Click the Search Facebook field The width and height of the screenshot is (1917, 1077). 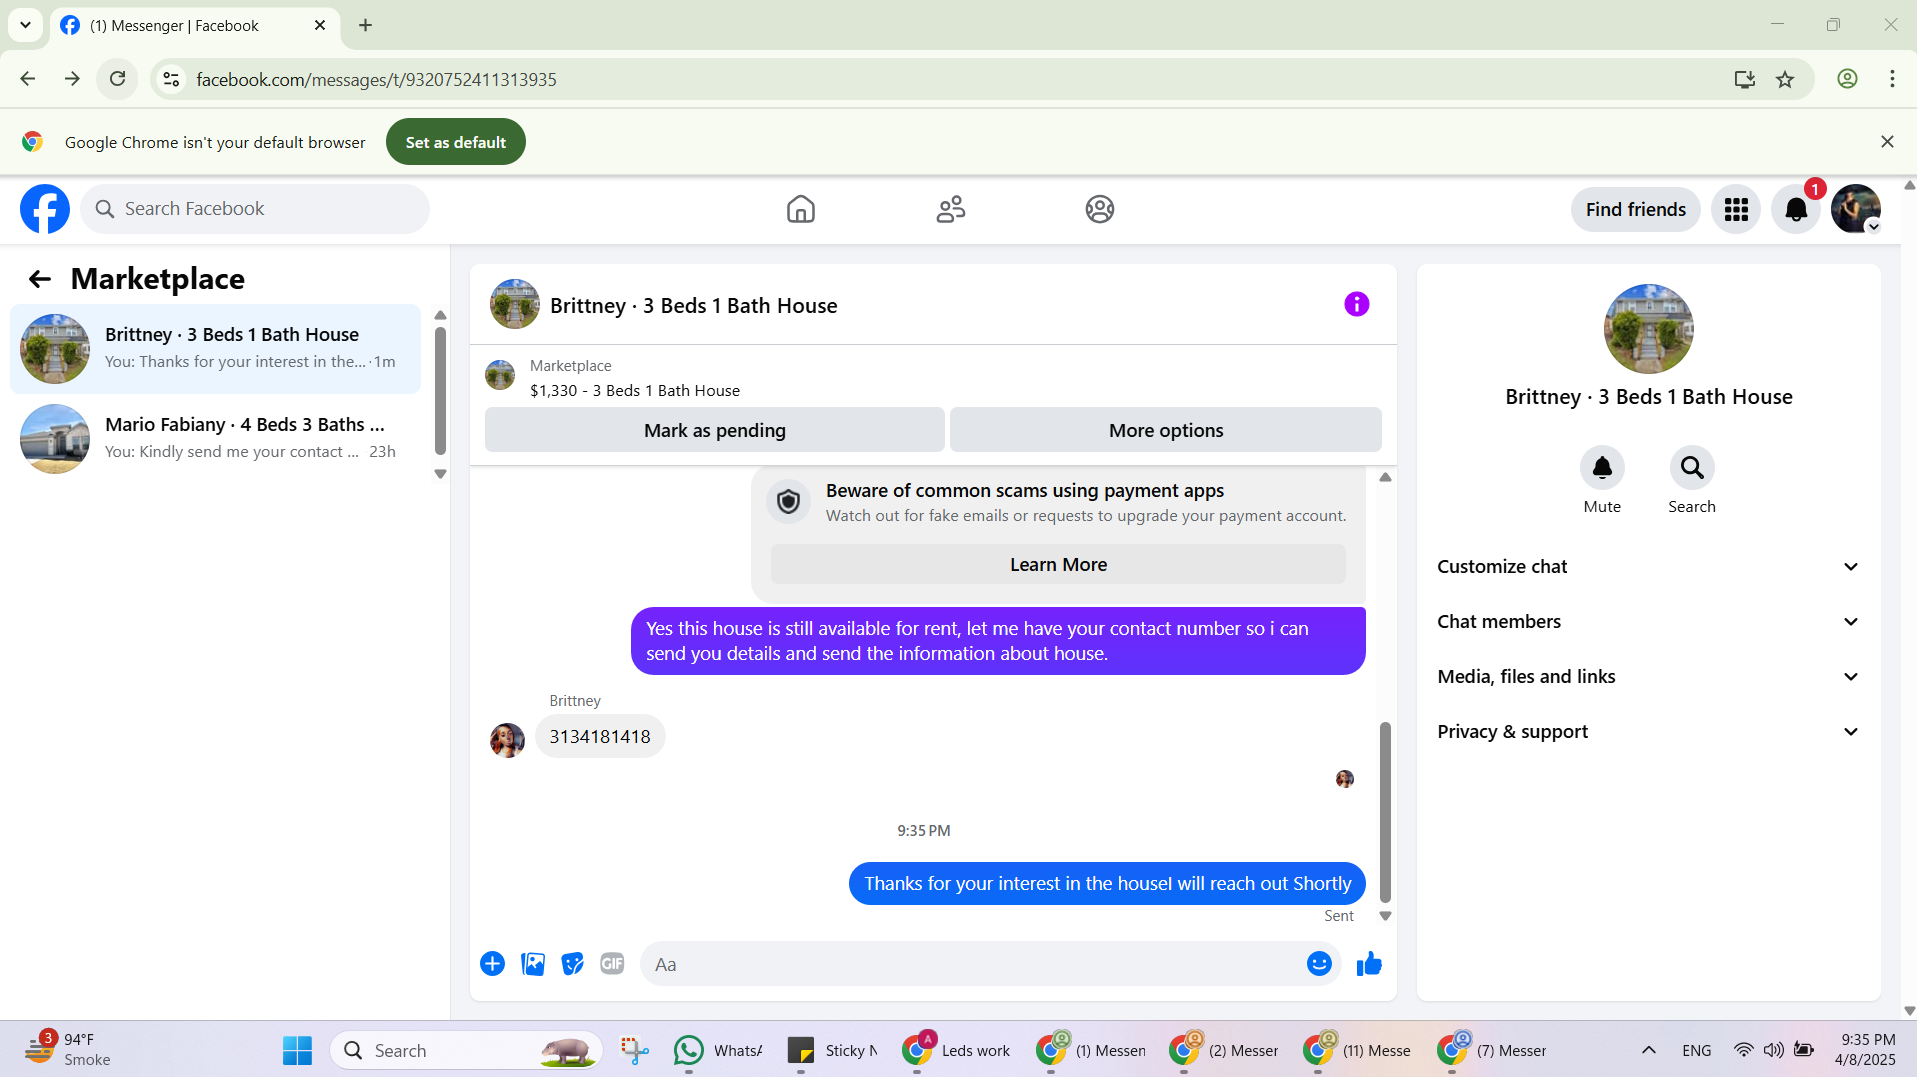[x=255, y=209]
